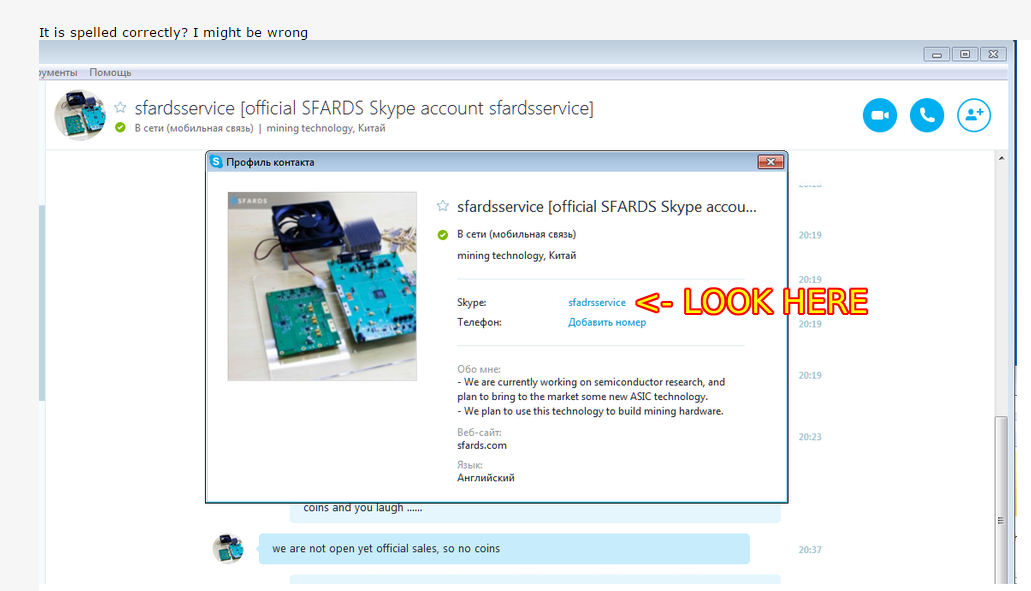Screen dimensions: 1031x591
Task: Click the chat scrollbar up arrow
Action: coord(1001,158)
